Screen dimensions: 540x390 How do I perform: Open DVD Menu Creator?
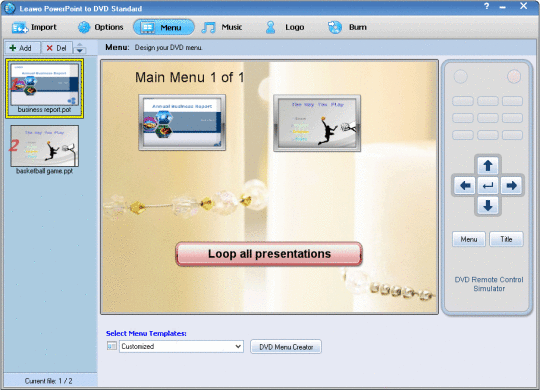286,347
